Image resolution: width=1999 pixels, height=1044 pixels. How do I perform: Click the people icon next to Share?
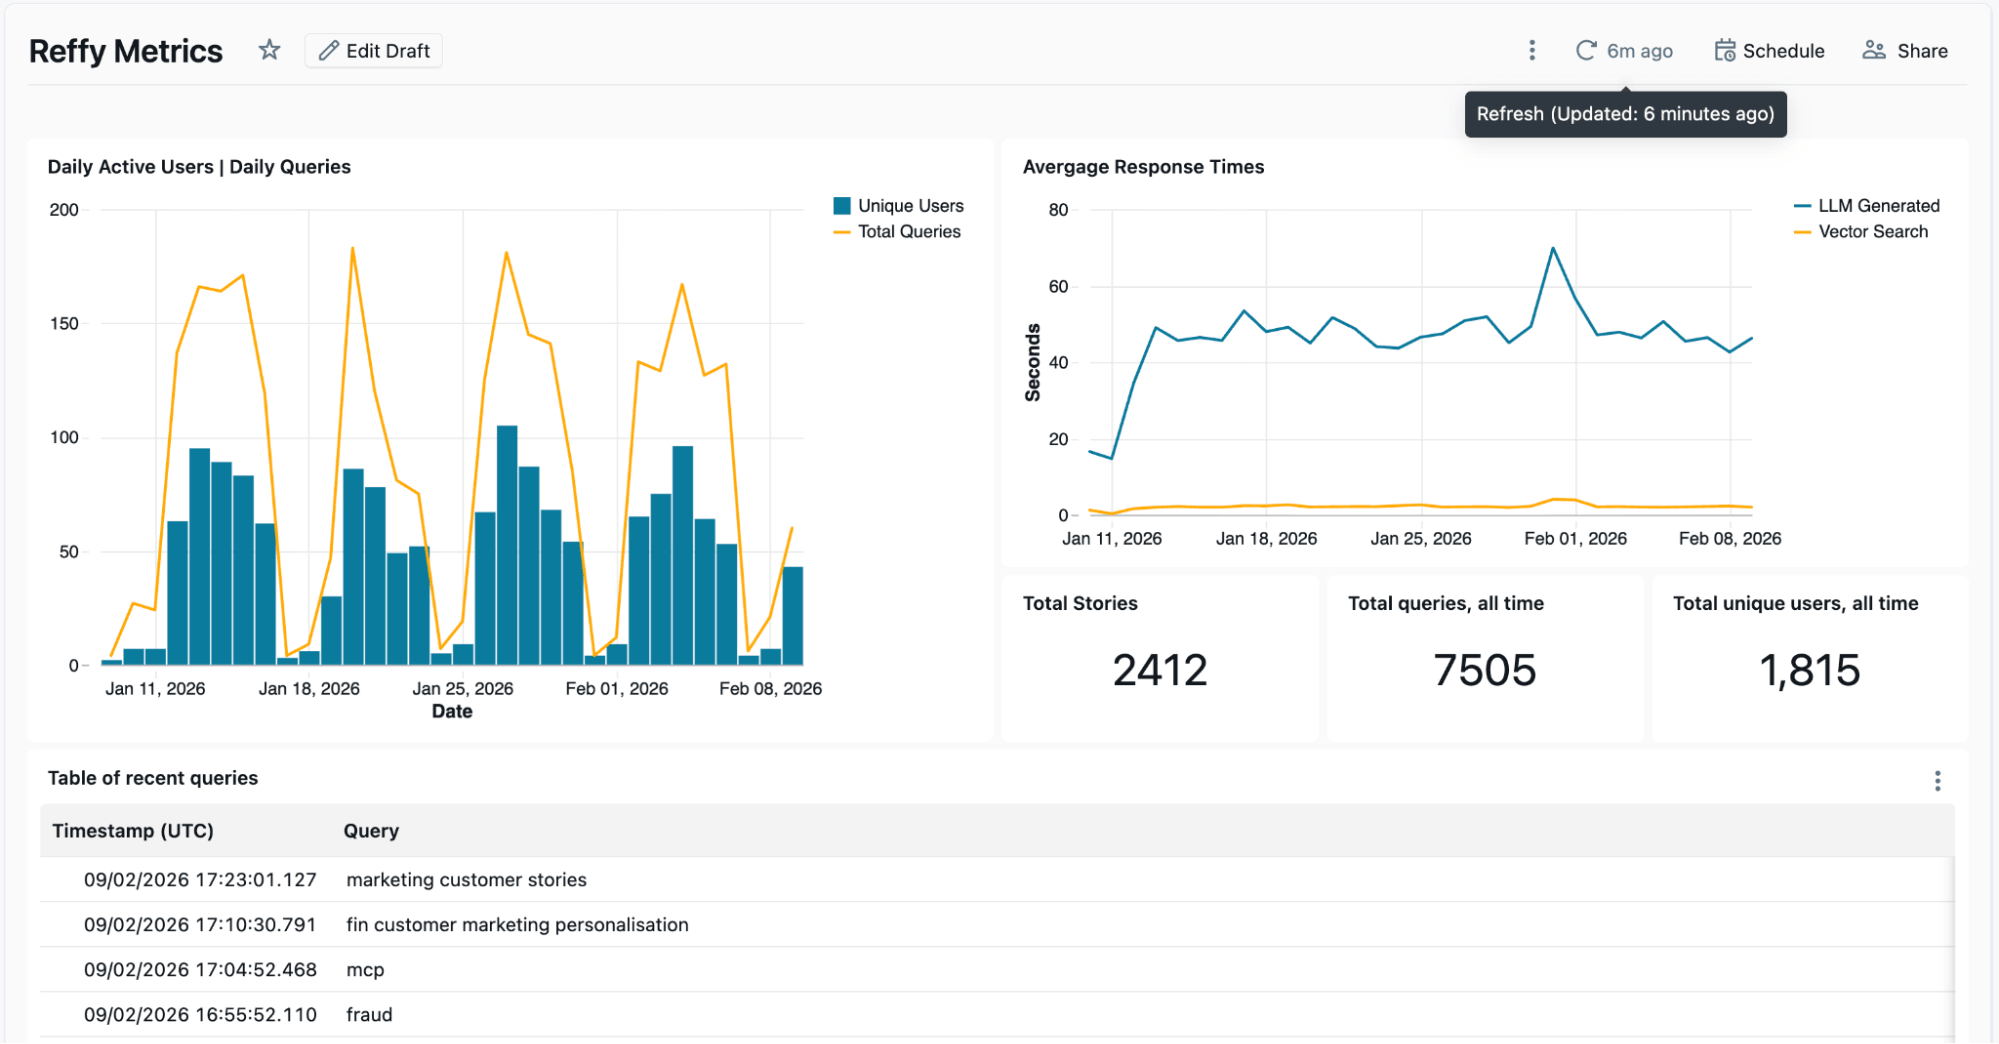point(1873,51)
